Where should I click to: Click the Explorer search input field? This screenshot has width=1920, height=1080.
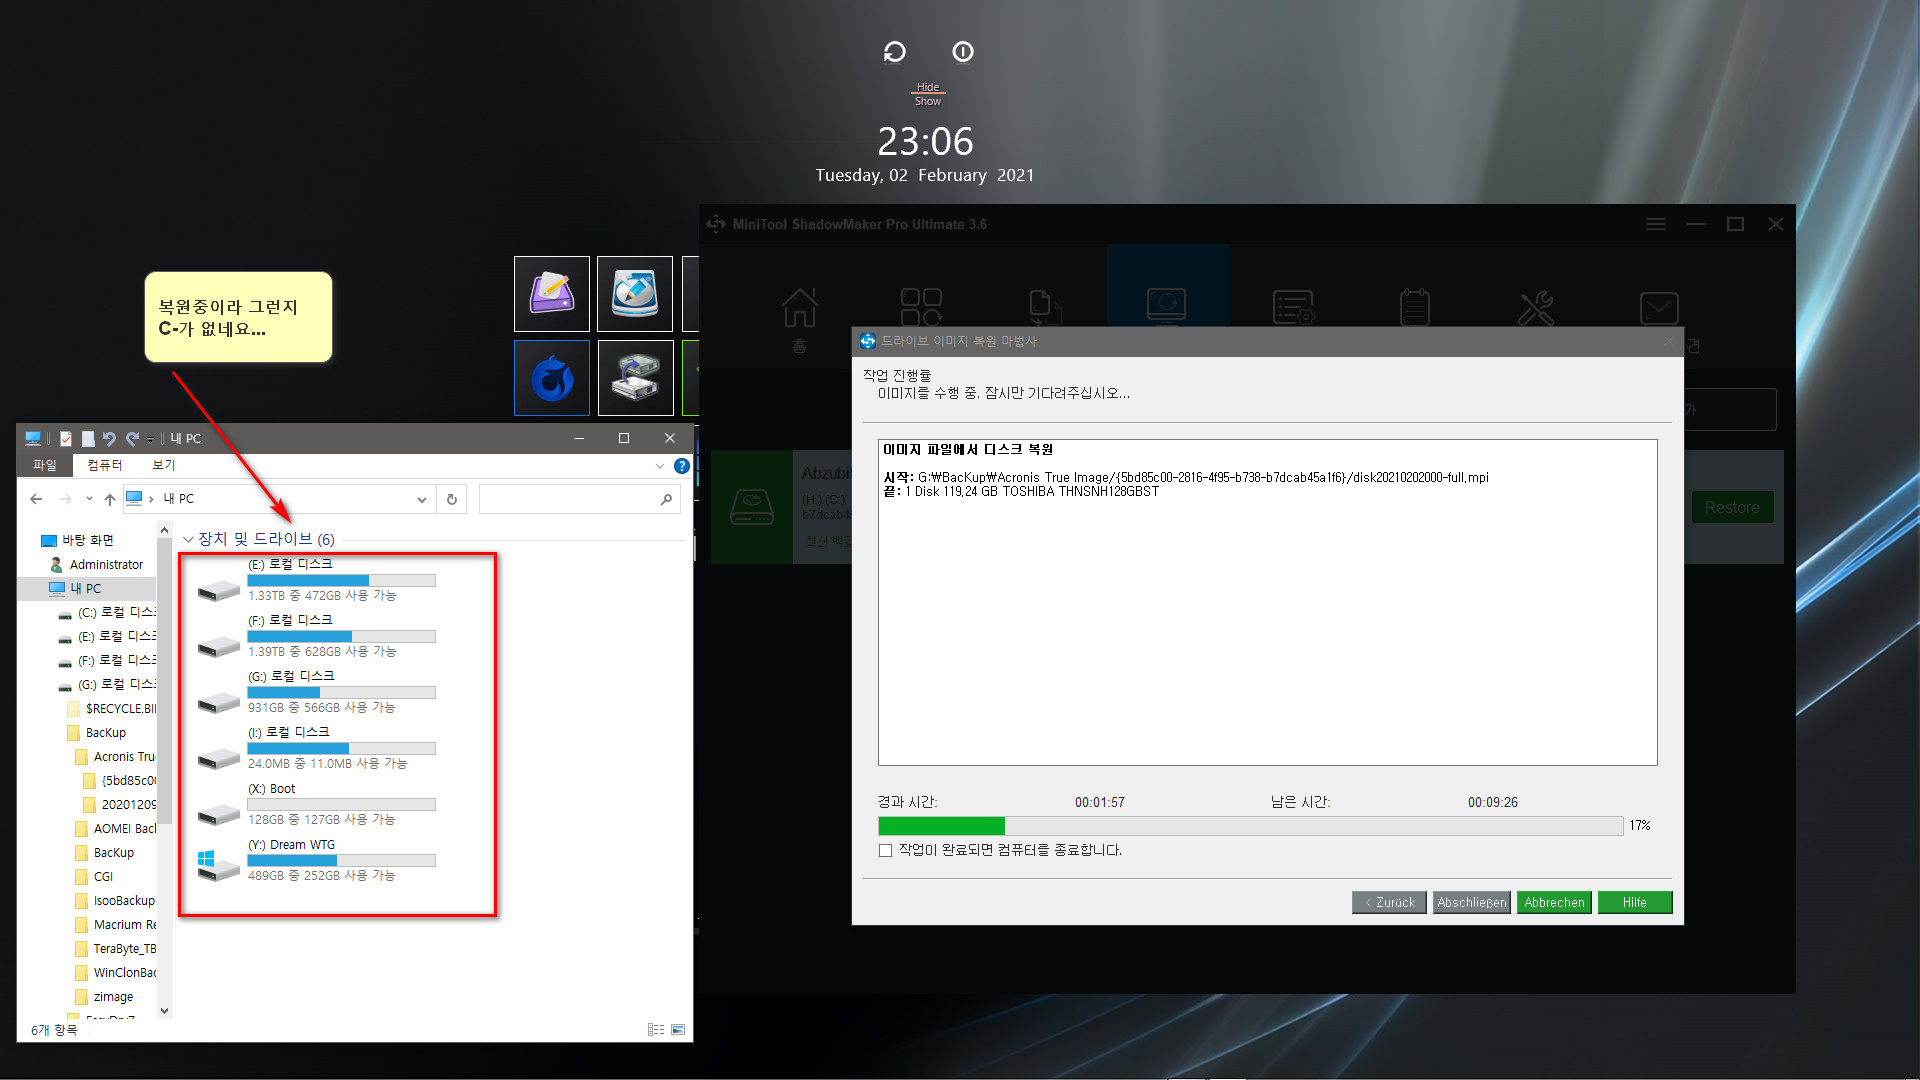570,499
